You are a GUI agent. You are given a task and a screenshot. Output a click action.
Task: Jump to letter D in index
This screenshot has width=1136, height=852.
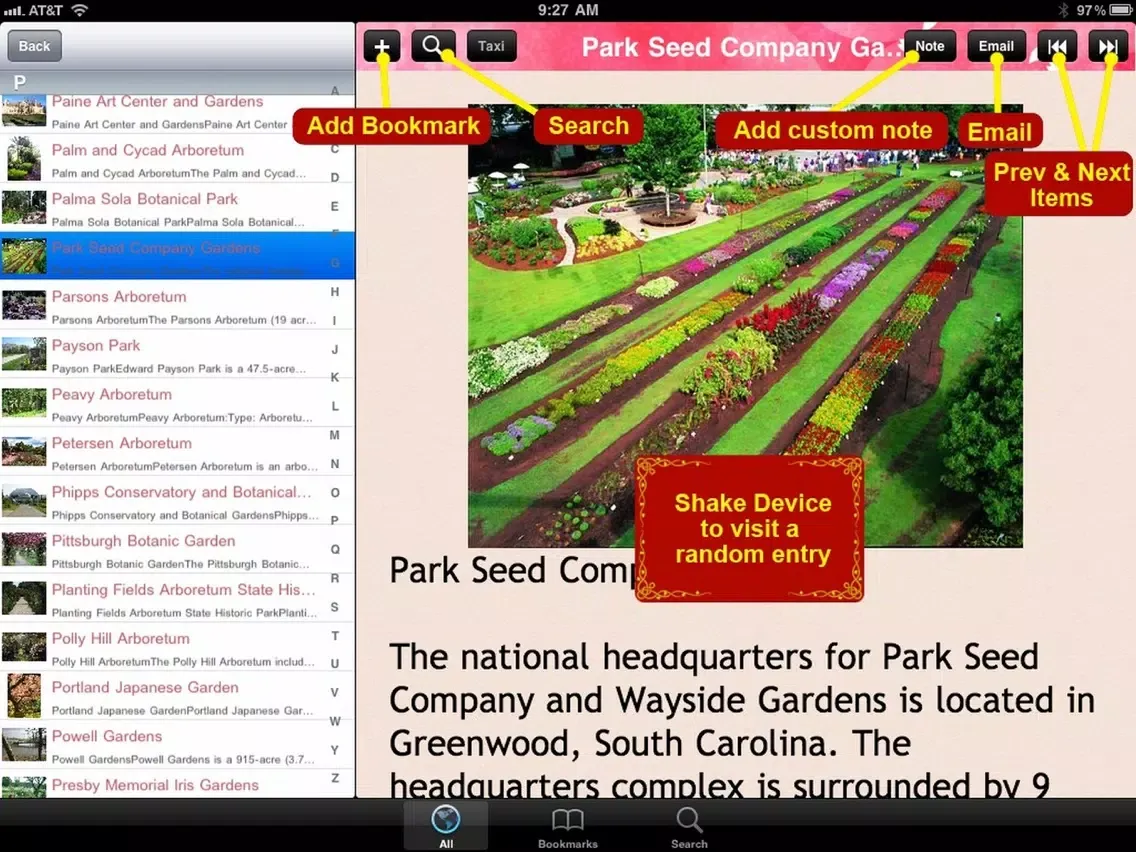pos(335,178)
